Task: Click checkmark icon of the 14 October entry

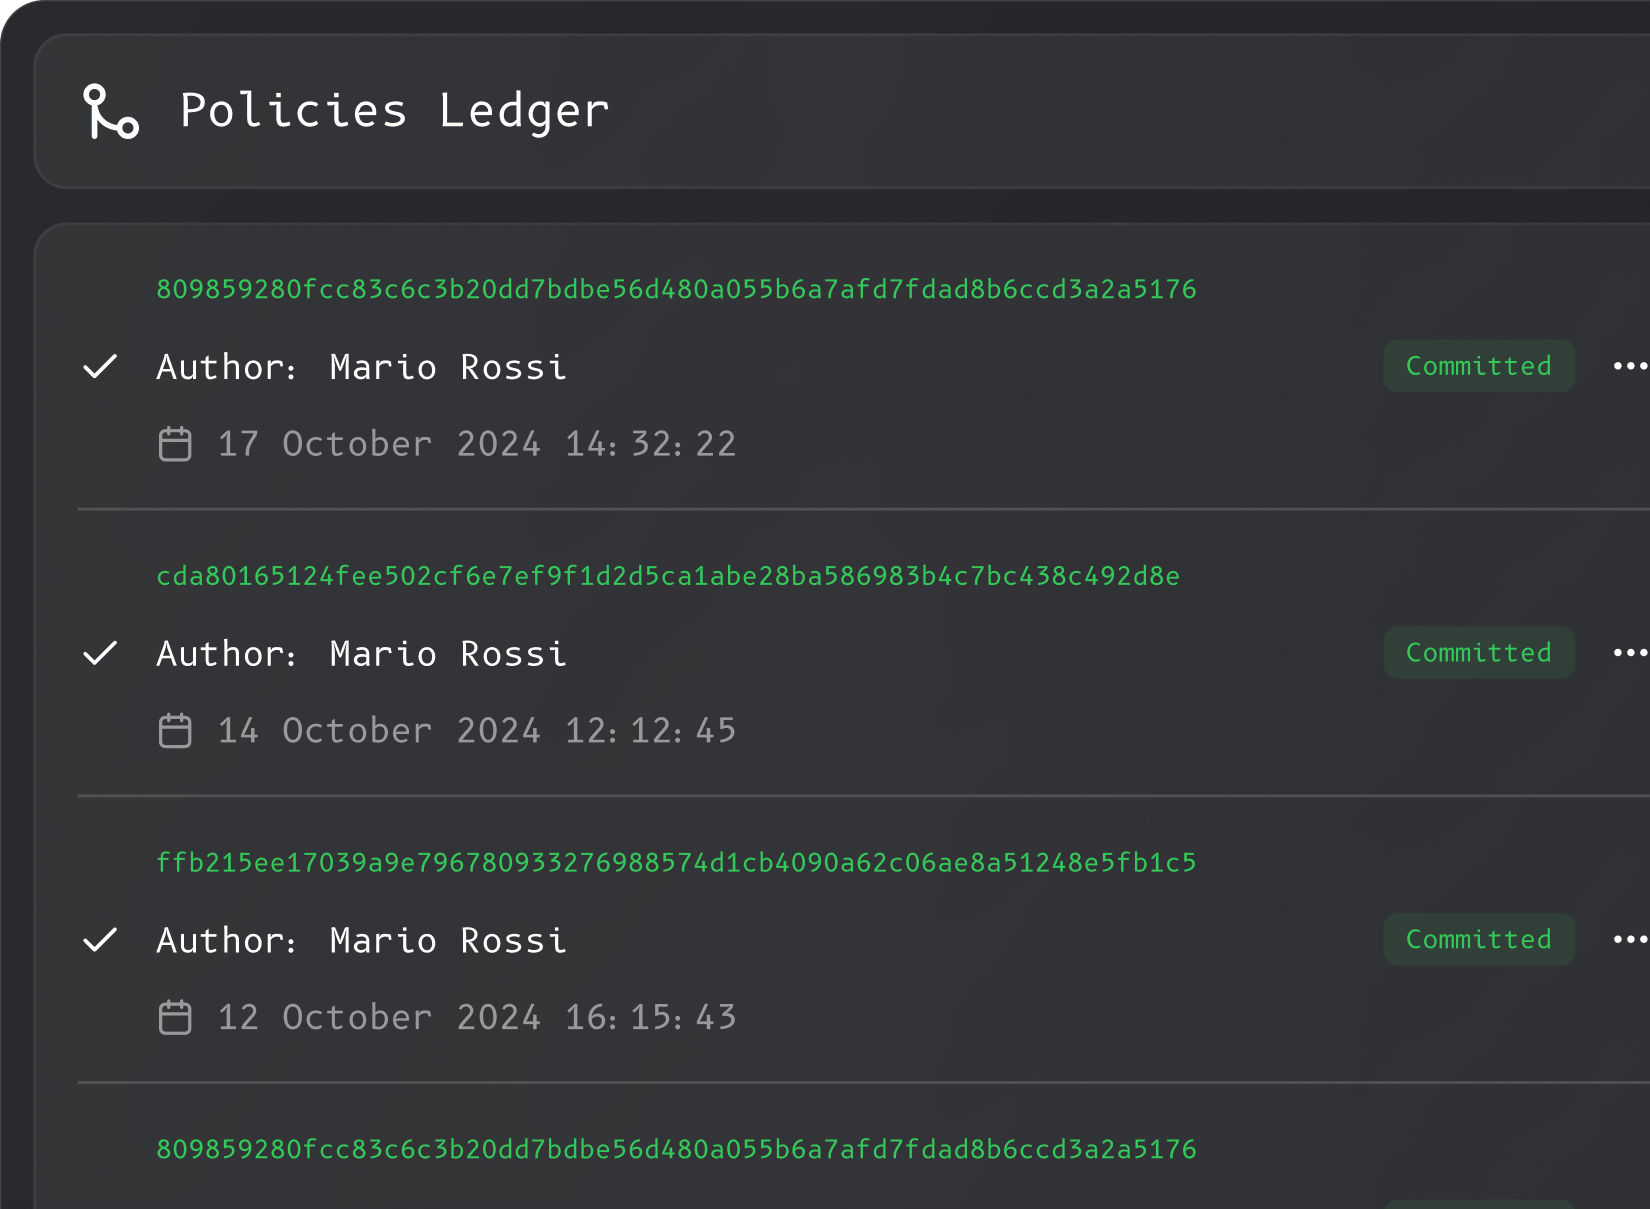Action: (100, 653)
